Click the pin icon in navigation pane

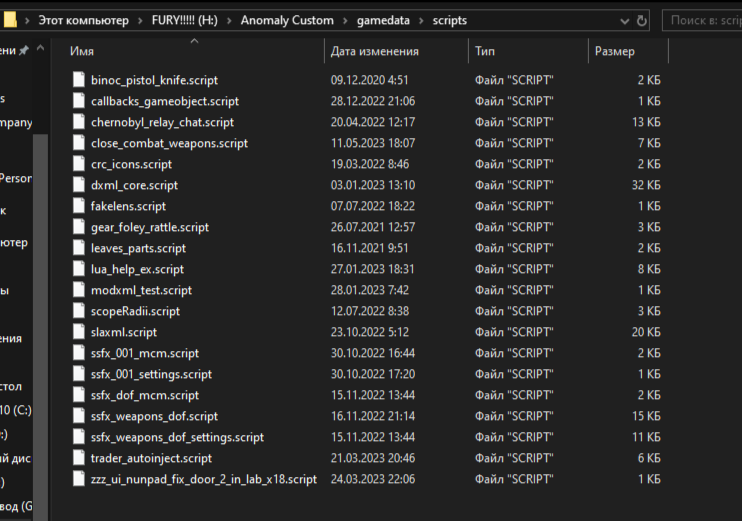point(24,50)
